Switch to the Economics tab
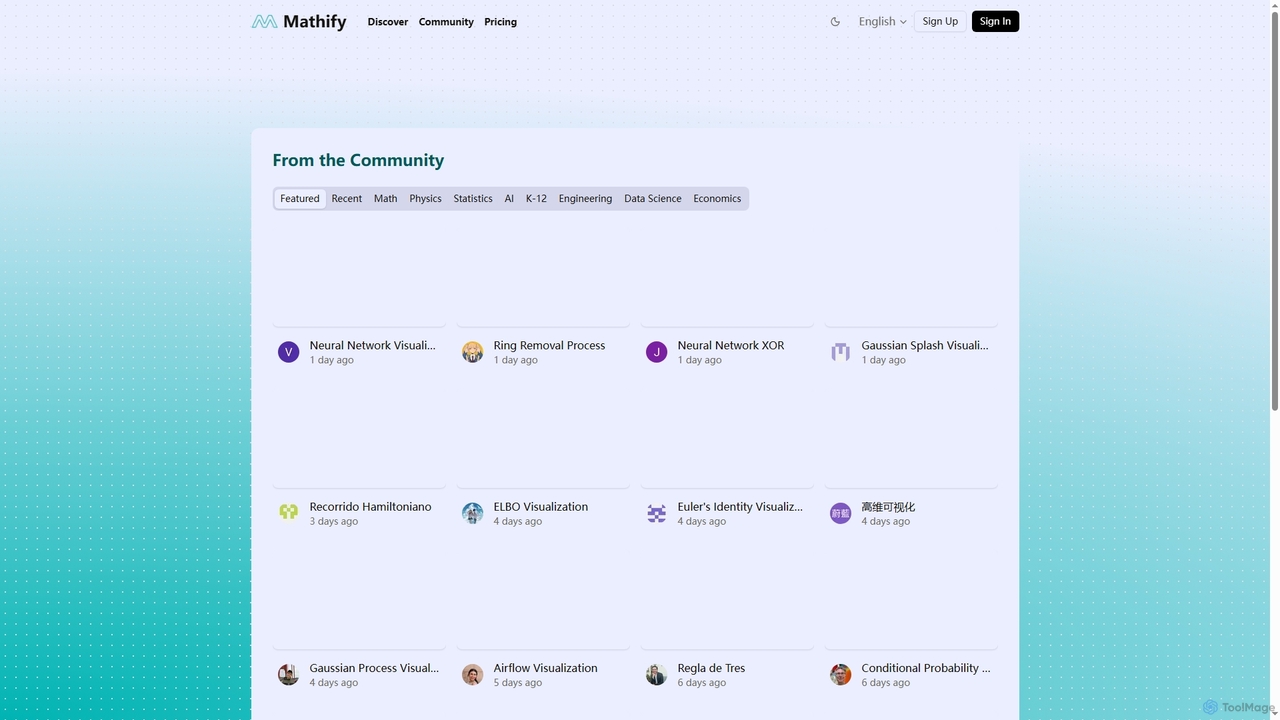1280x720 pixels. tap(717, 198)
